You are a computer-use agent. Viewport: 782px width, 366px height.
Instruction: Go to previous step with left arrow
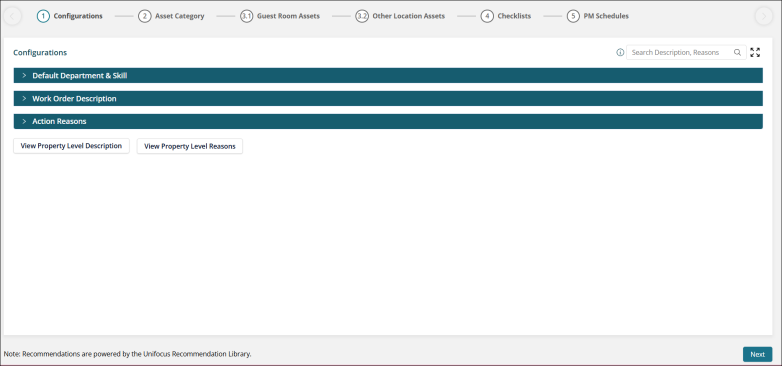tap(12, 16)
